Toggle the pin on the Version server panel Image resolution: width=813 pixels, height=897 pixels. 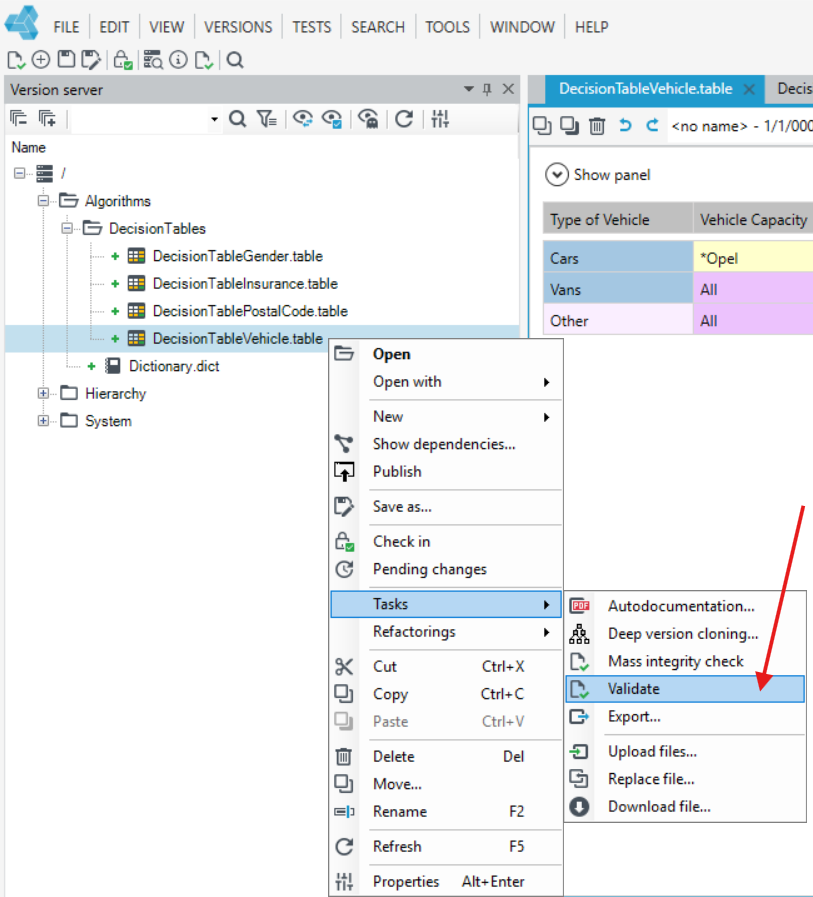click(x=487, y=89)
